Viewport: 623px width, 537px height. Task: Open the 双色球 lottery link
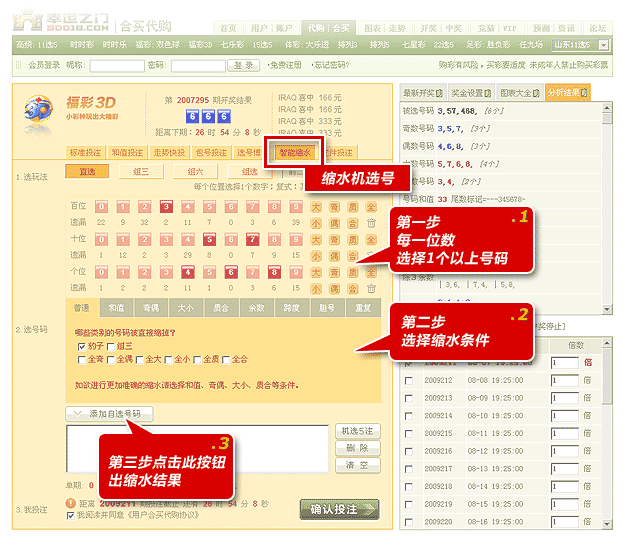[166, 45]
